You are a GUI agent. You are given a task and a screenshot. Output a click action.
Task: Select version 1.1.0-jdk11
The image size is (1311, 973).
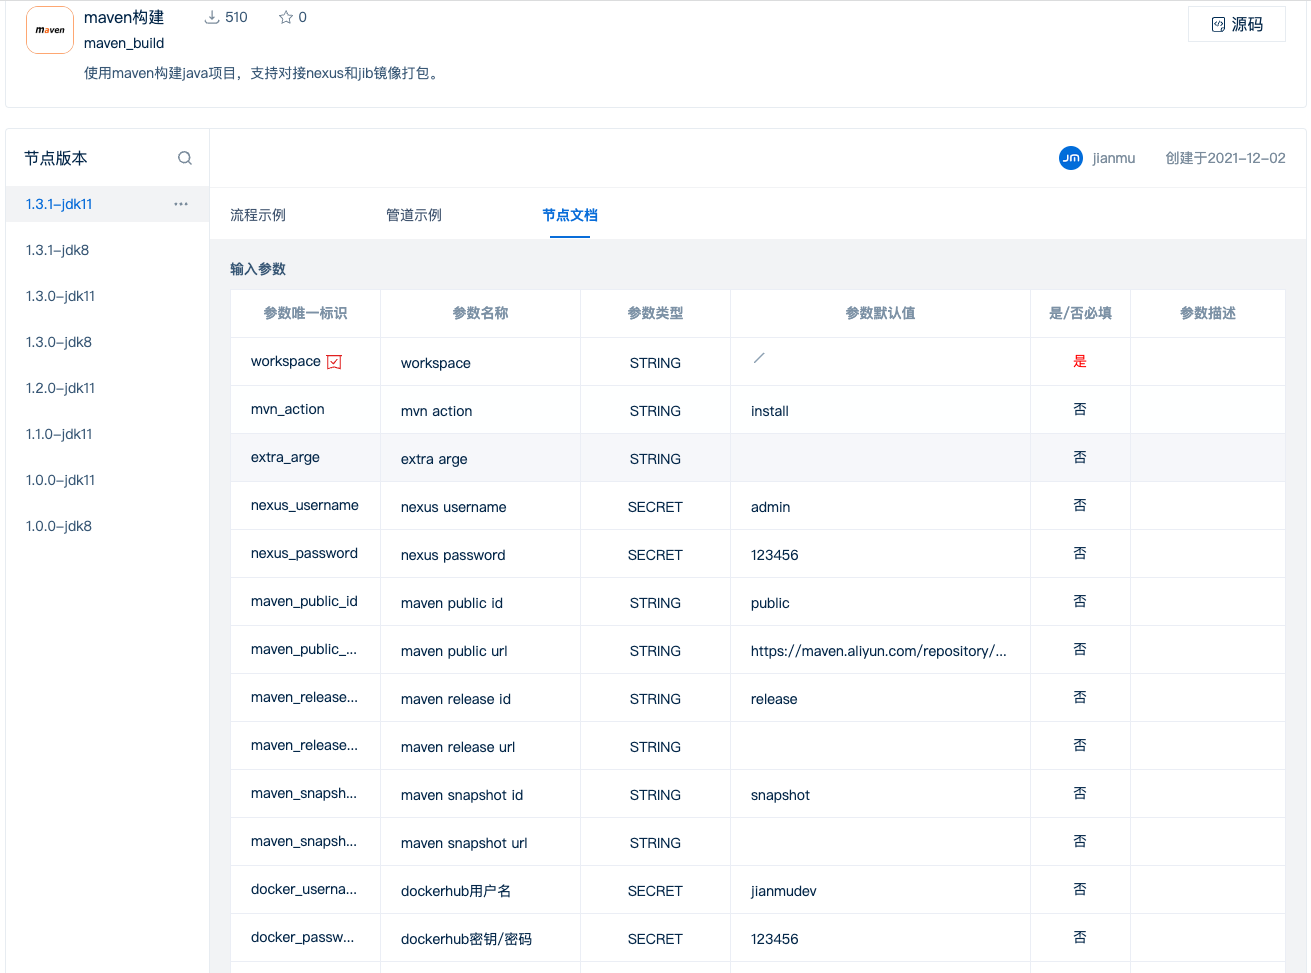[60, 434]
